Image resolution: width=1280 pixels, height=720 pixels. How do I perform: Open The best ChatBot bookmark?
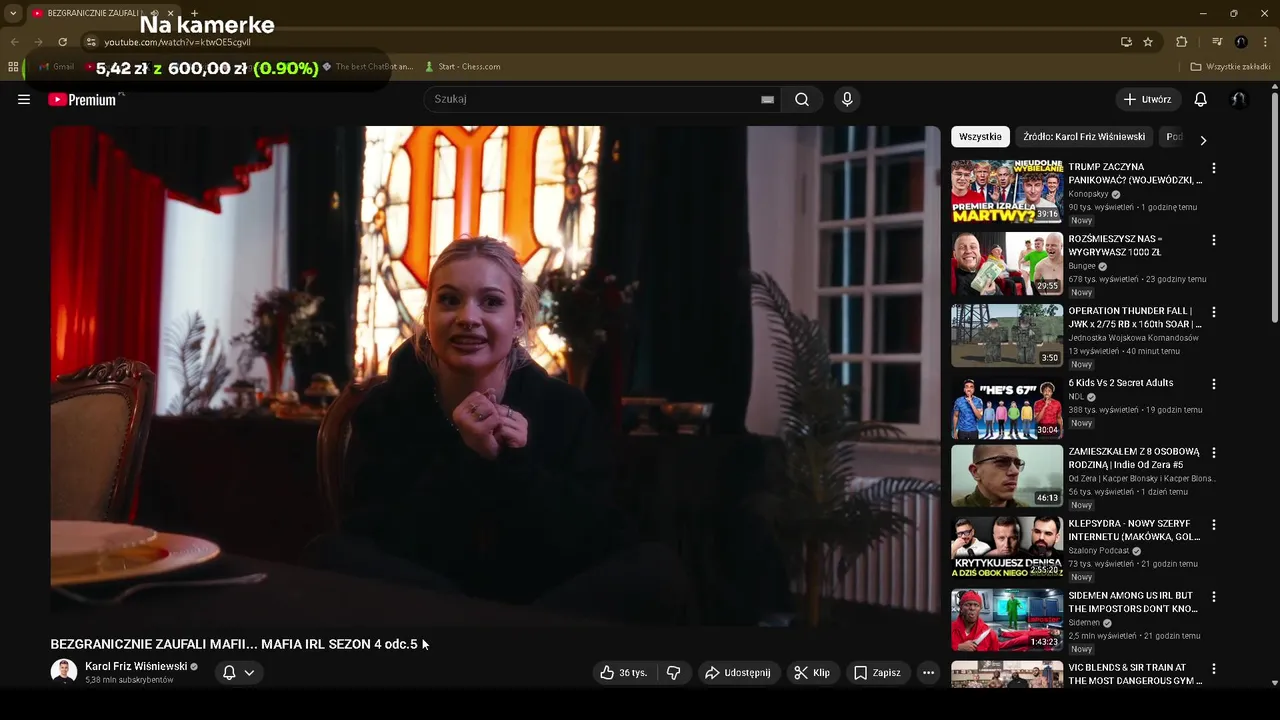click(x=367, y=67)
